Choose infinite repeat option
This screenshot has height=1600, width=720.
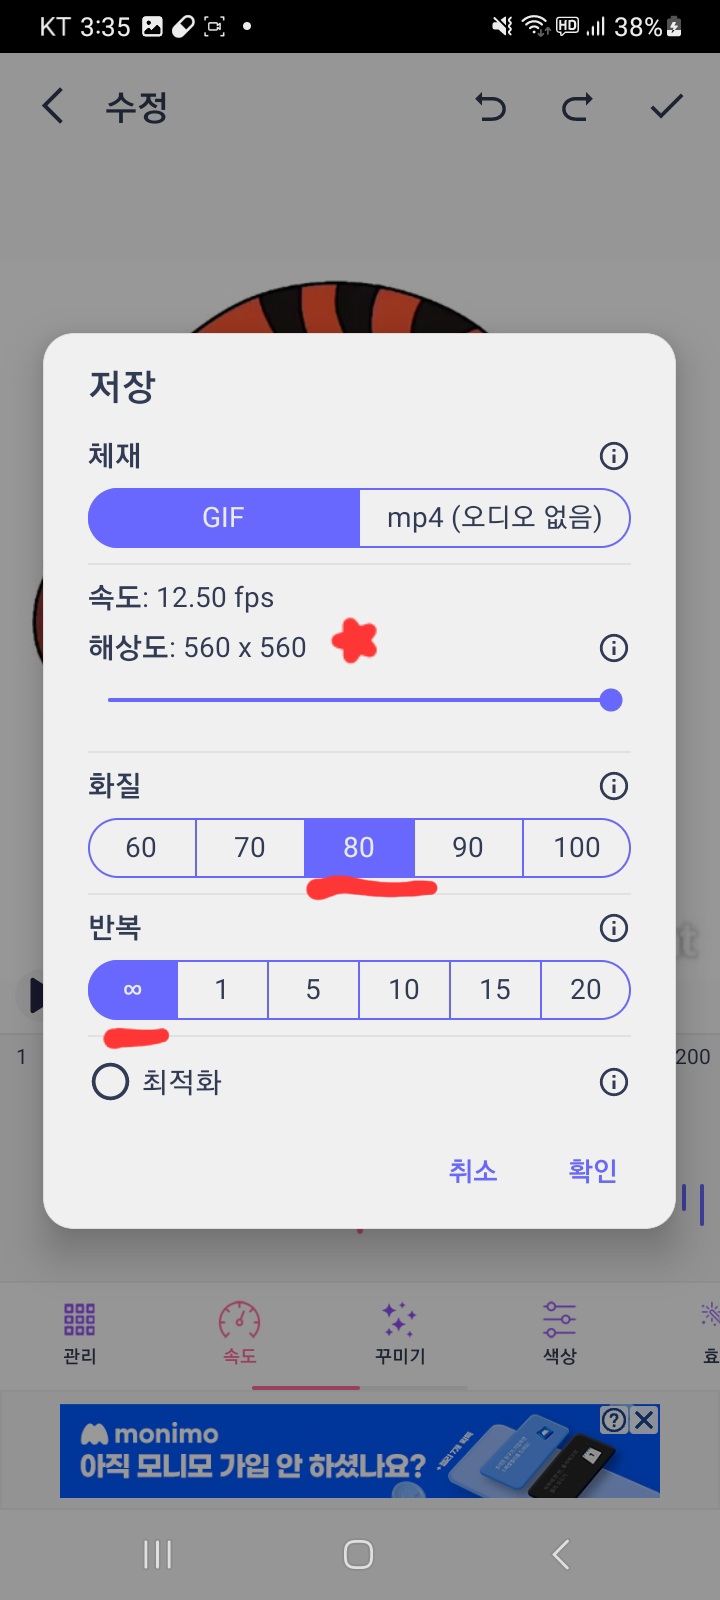pos(133,990)
